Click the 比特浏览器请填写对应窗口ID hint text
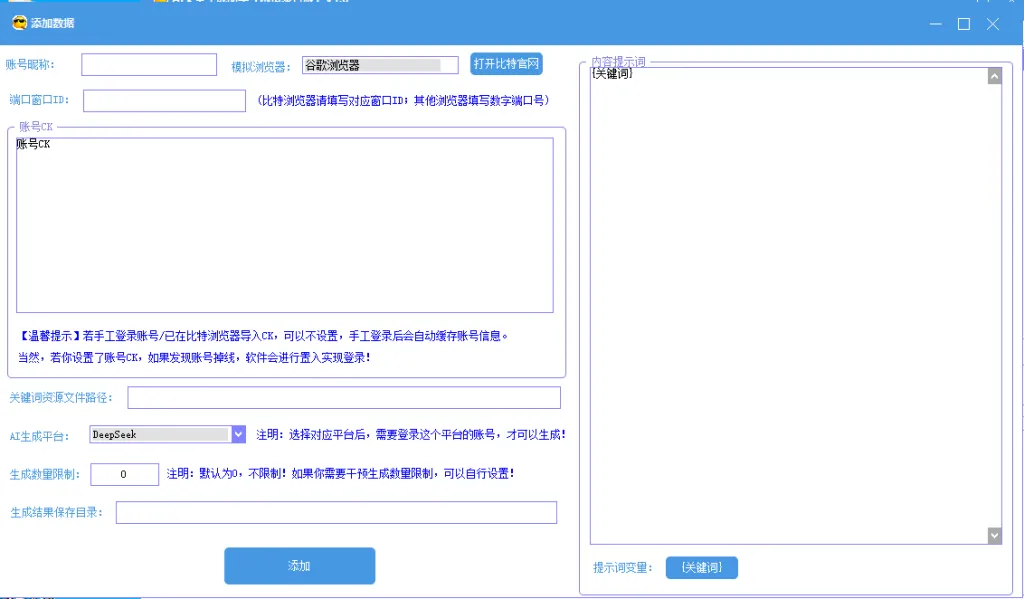This screenshot has width=1024, height=599. point(403,101)
